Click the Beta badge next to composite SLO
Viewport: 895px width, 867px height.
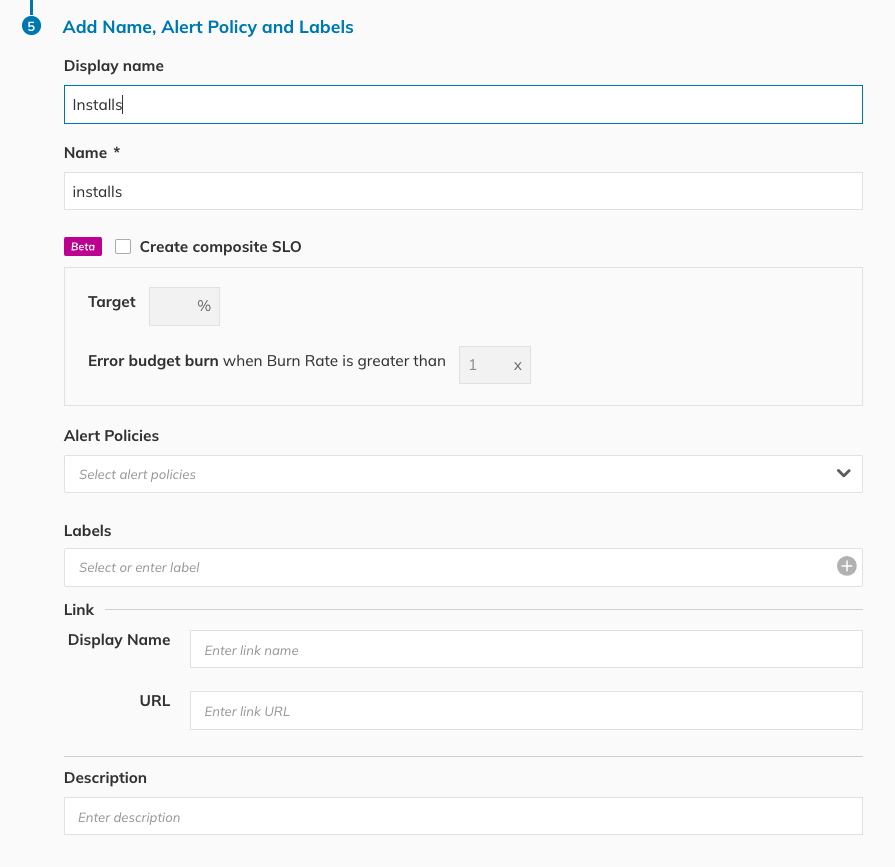(x=82, y=246)
